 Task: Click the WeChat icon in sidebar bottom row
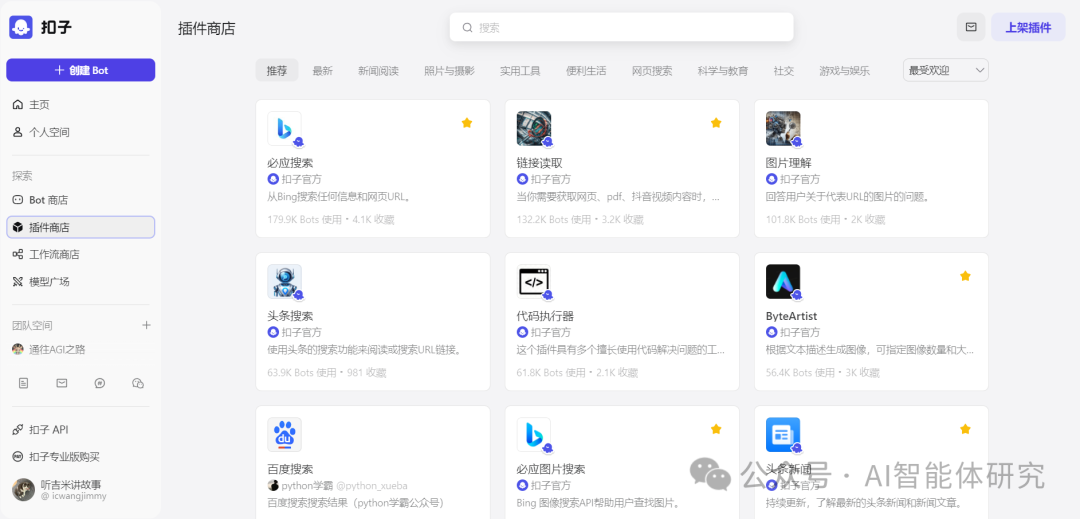click(138, 383)
